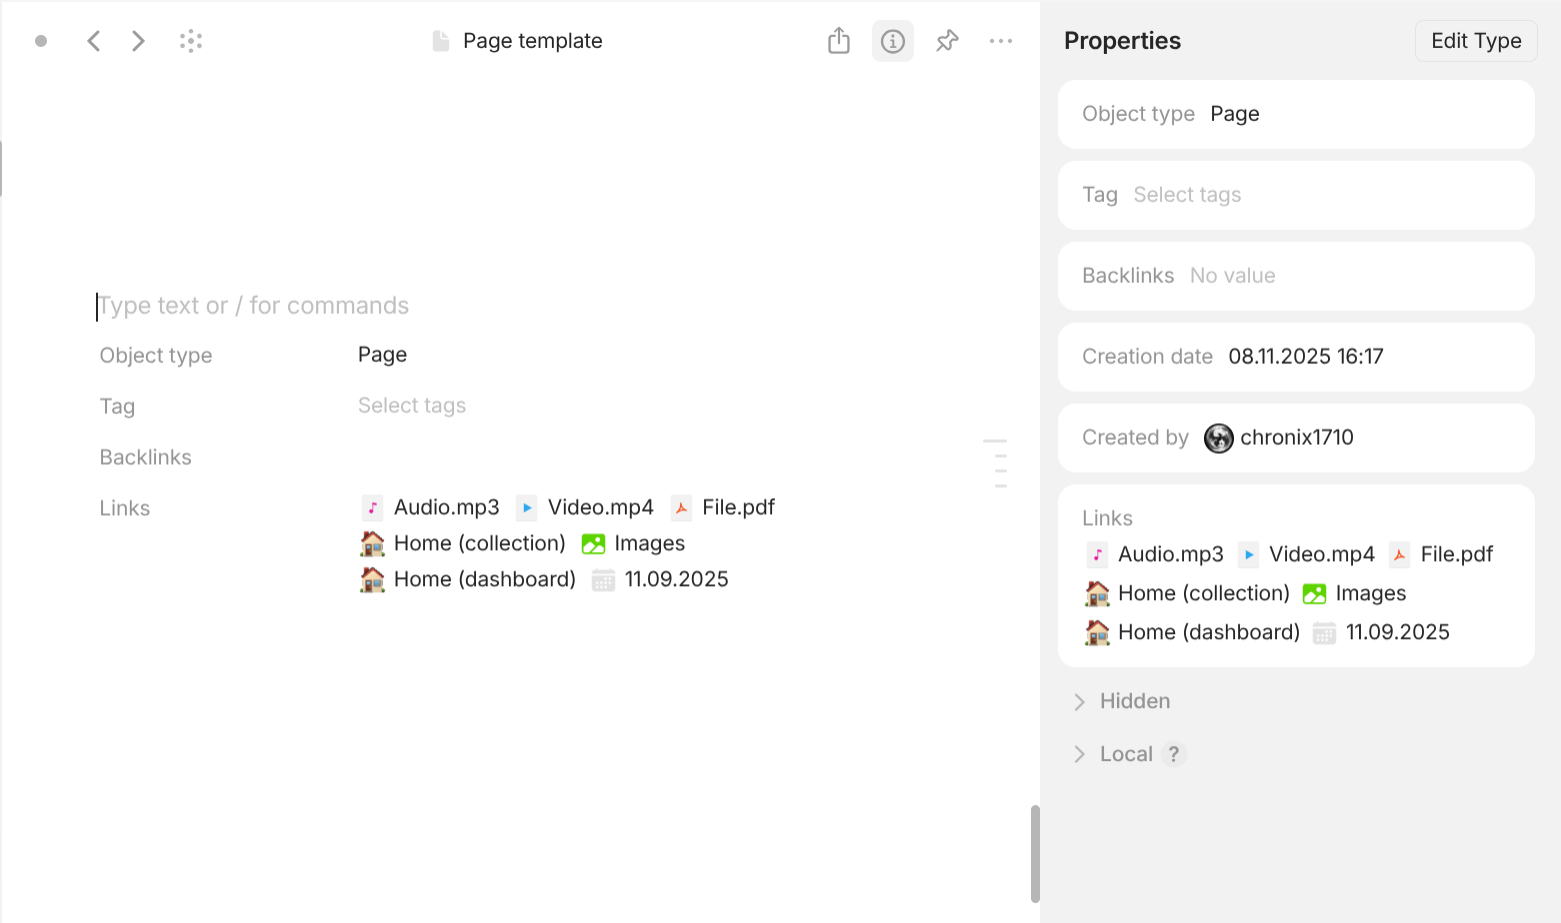This screenshot has height=923, width=1561.
Task: Open the graph view dots icon
Action: (191, 41)
